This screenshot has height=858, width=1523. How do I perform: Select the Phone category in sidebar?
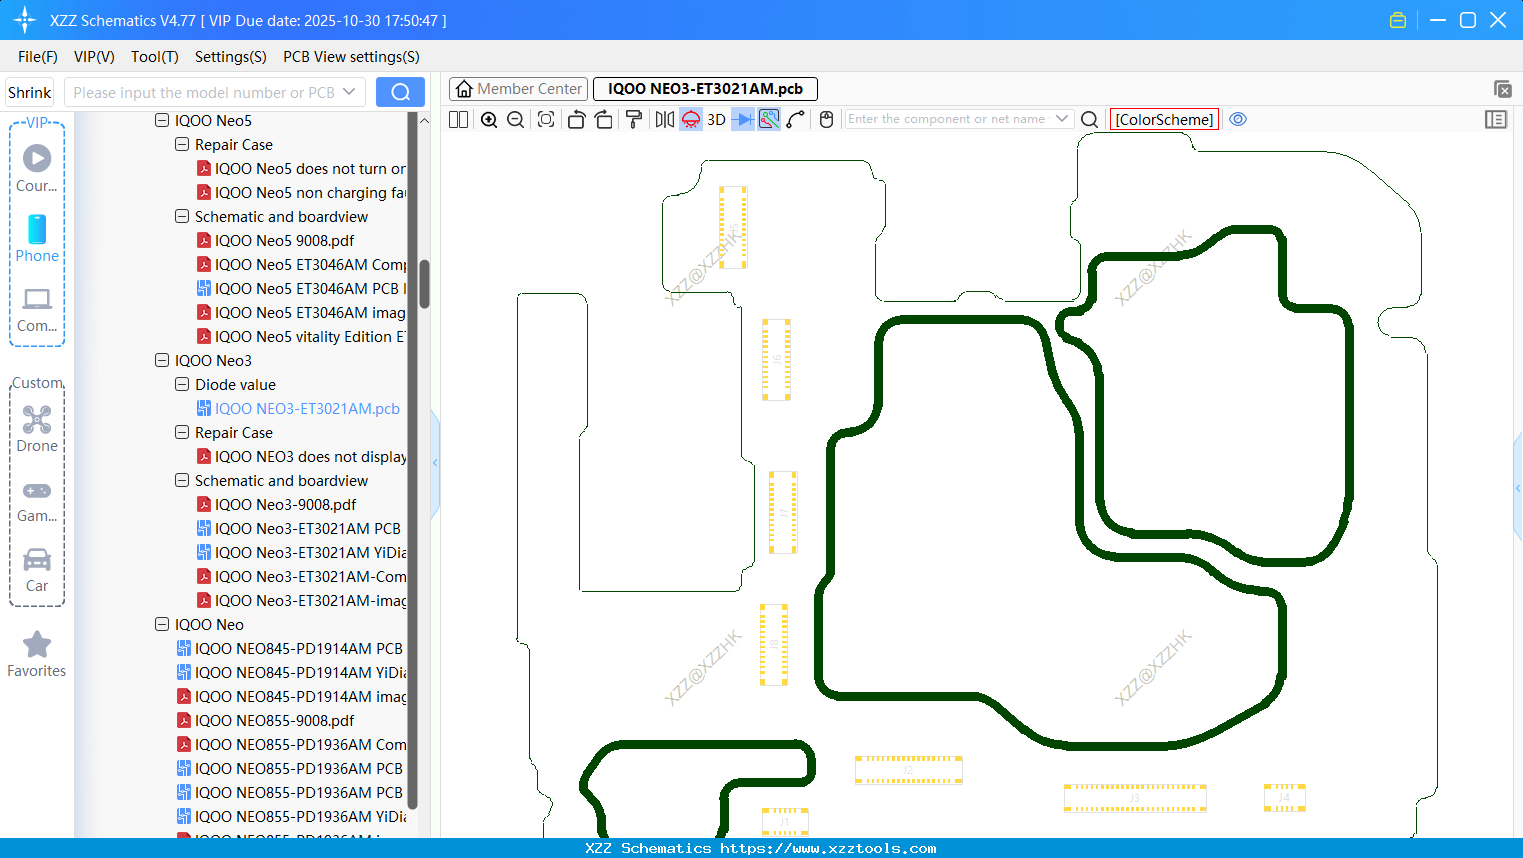click(x=37, y=239)
